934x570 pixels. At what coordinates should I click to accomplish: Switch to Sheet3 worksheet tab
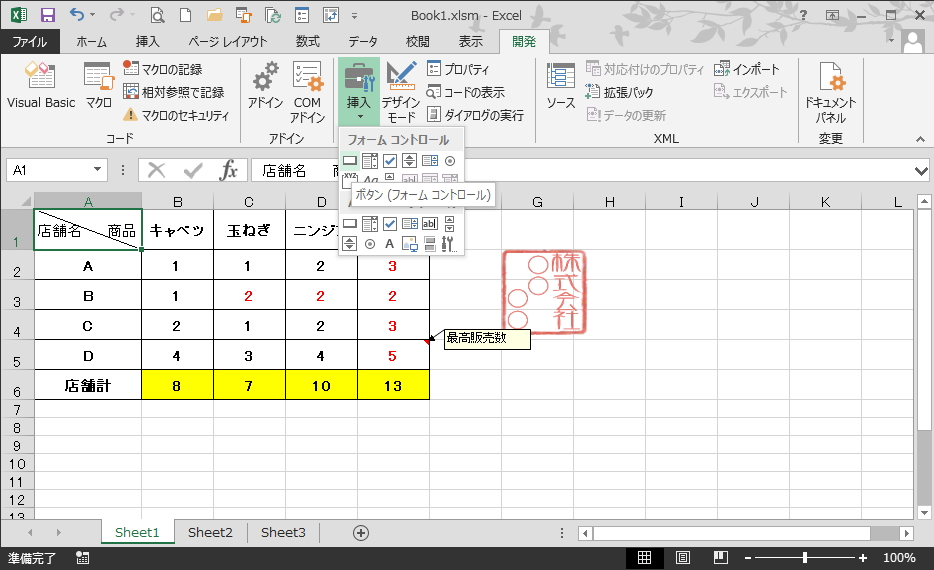click(x=283, y=532)
